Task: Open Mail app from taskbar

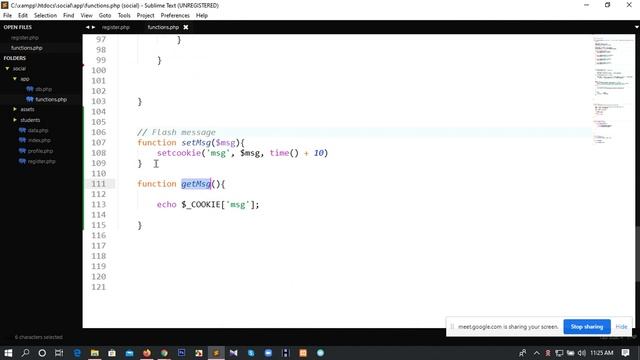Action: pos(129,353)
